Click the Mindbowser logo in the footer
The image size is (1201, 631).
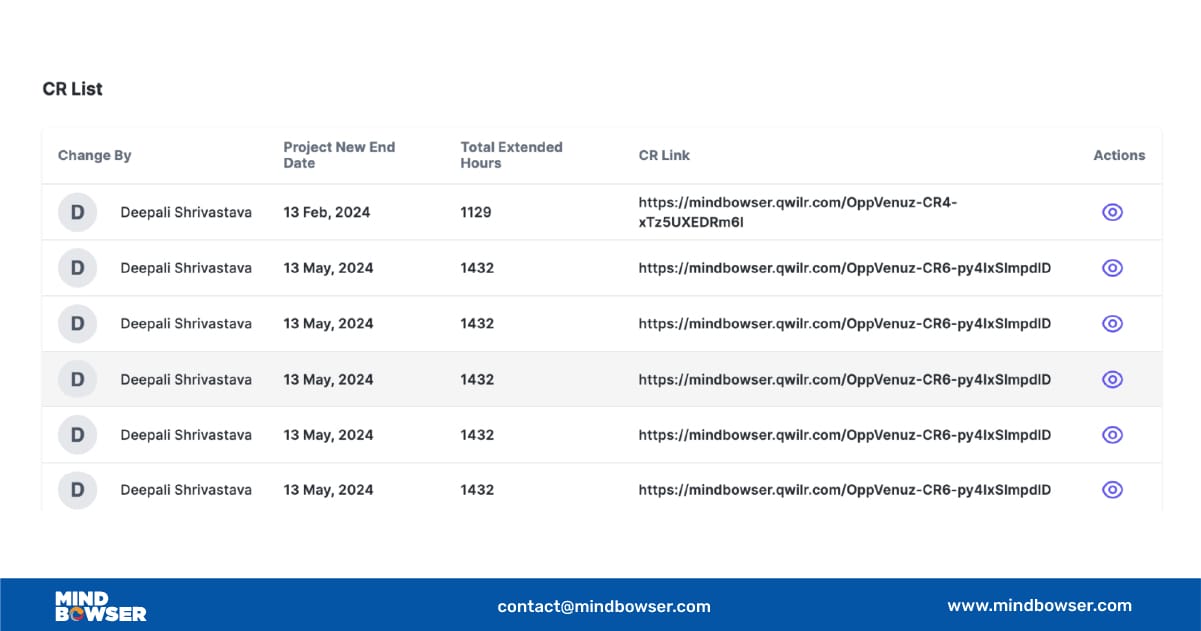click(x=100, y=606)
